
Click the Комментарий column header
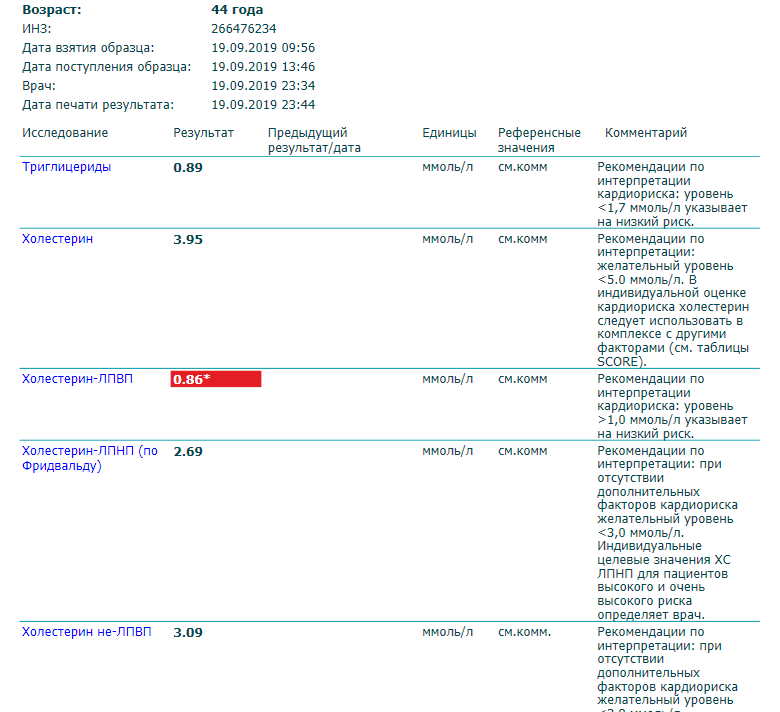[x=646, y=133]
